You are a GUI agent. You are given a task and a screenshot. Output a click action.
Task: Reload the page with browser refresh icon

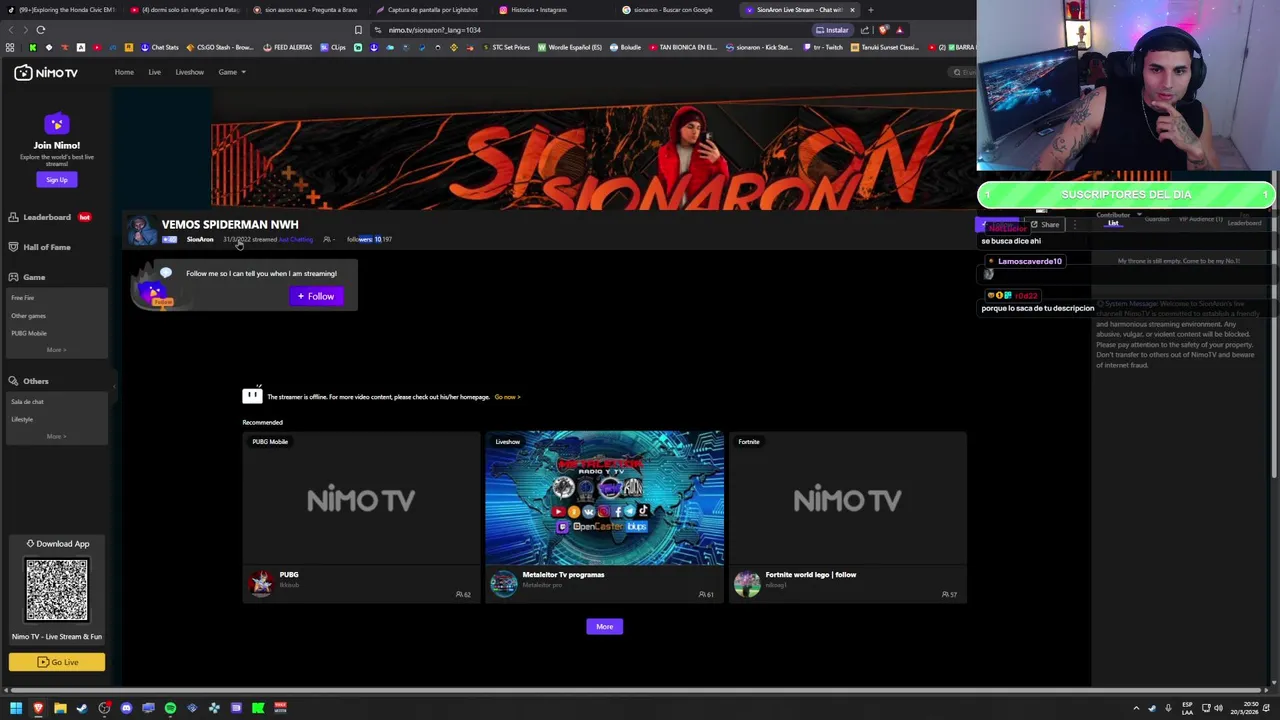tap(40, 30)
